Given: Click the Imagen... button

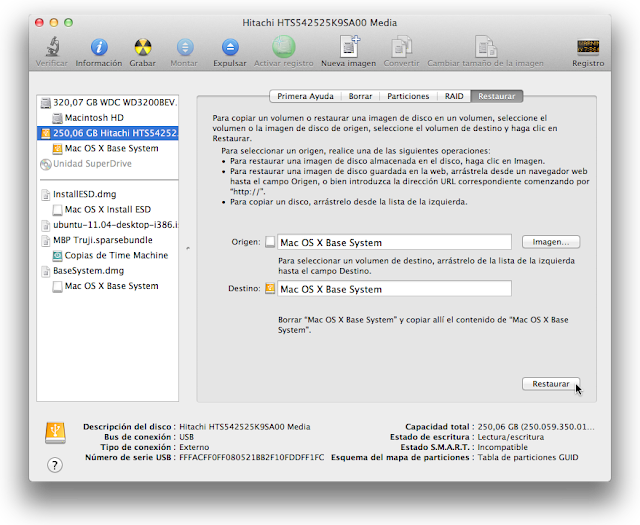Looking at the screenshot, I should click(551, 242).
